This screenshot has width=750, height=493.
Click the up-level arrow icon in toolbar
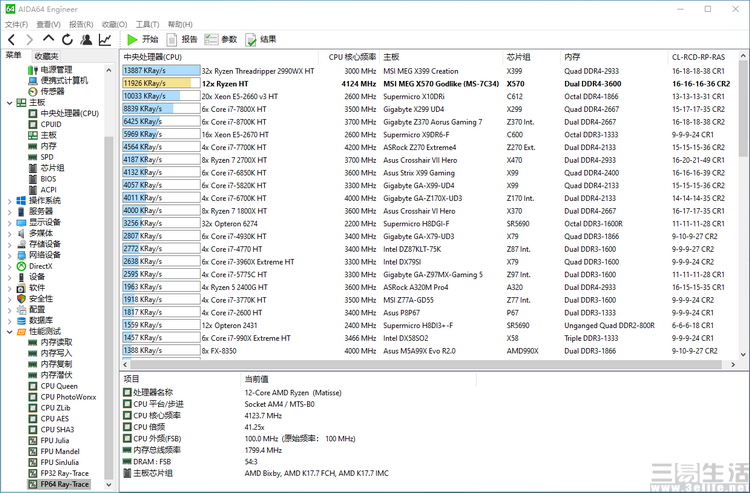coord(48,40)
